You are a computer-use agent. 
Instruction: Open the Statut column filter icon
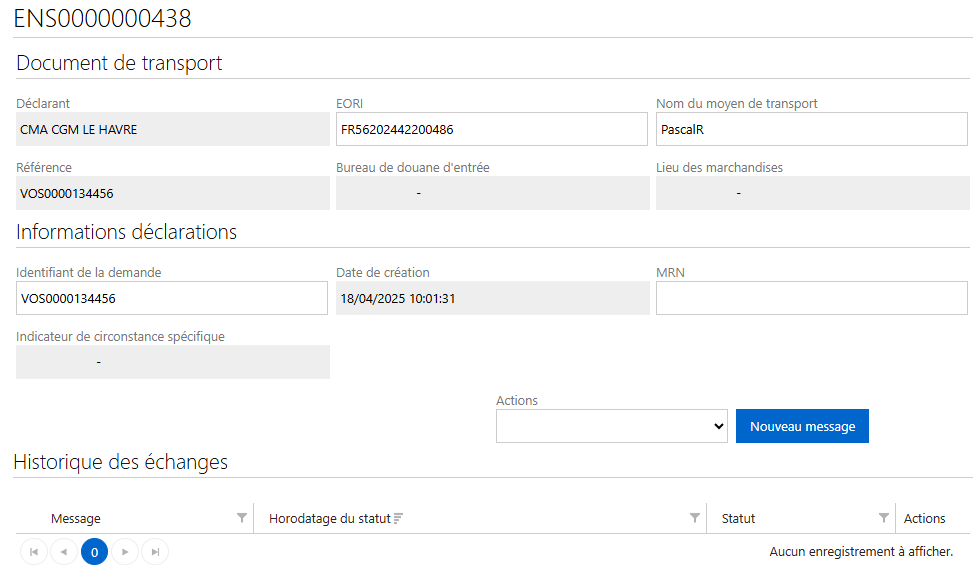[x=884, y=518]
